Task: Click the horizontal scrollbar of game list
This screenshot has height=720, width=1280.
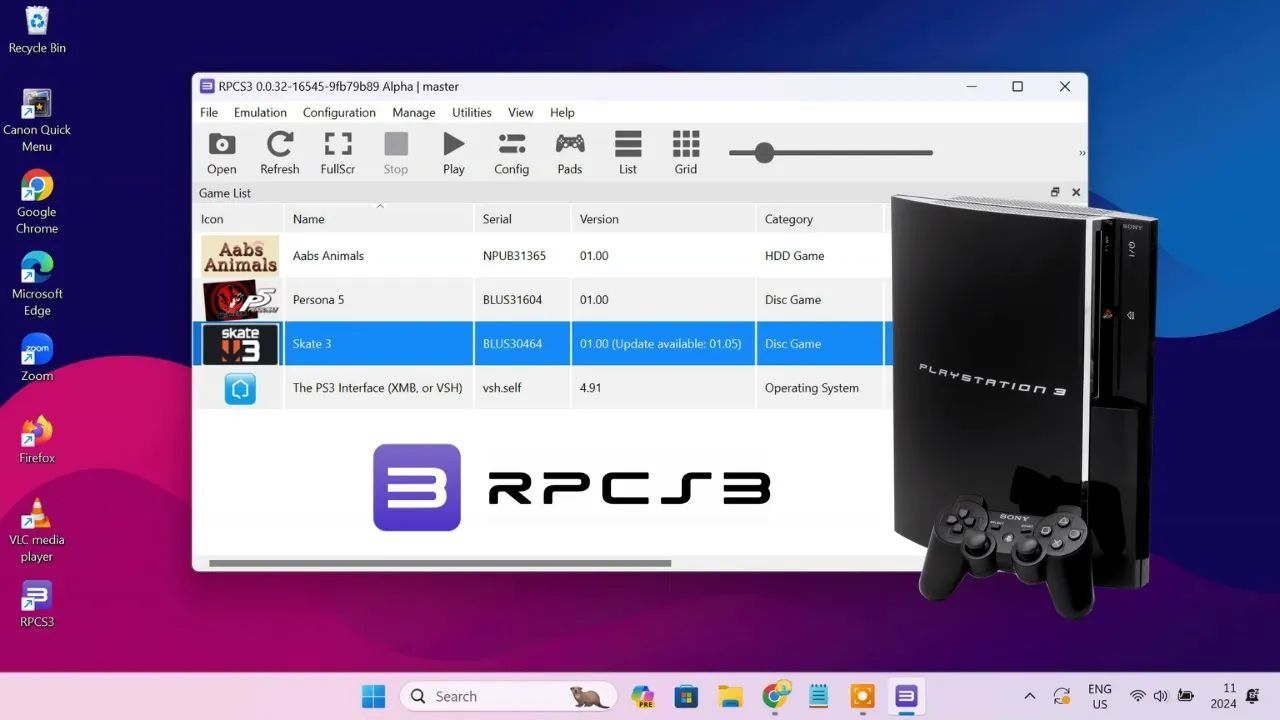Action: (x=440, y=563)
